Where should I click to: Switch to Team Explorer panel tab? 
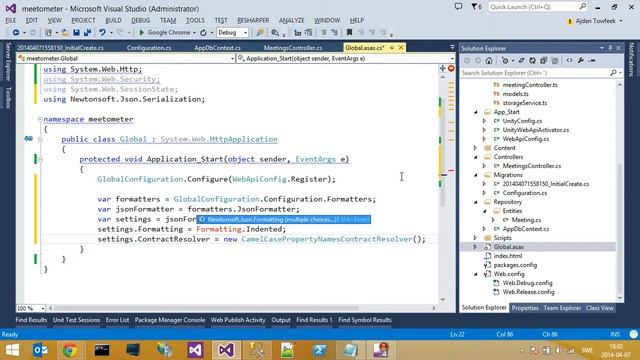[562, 308]
